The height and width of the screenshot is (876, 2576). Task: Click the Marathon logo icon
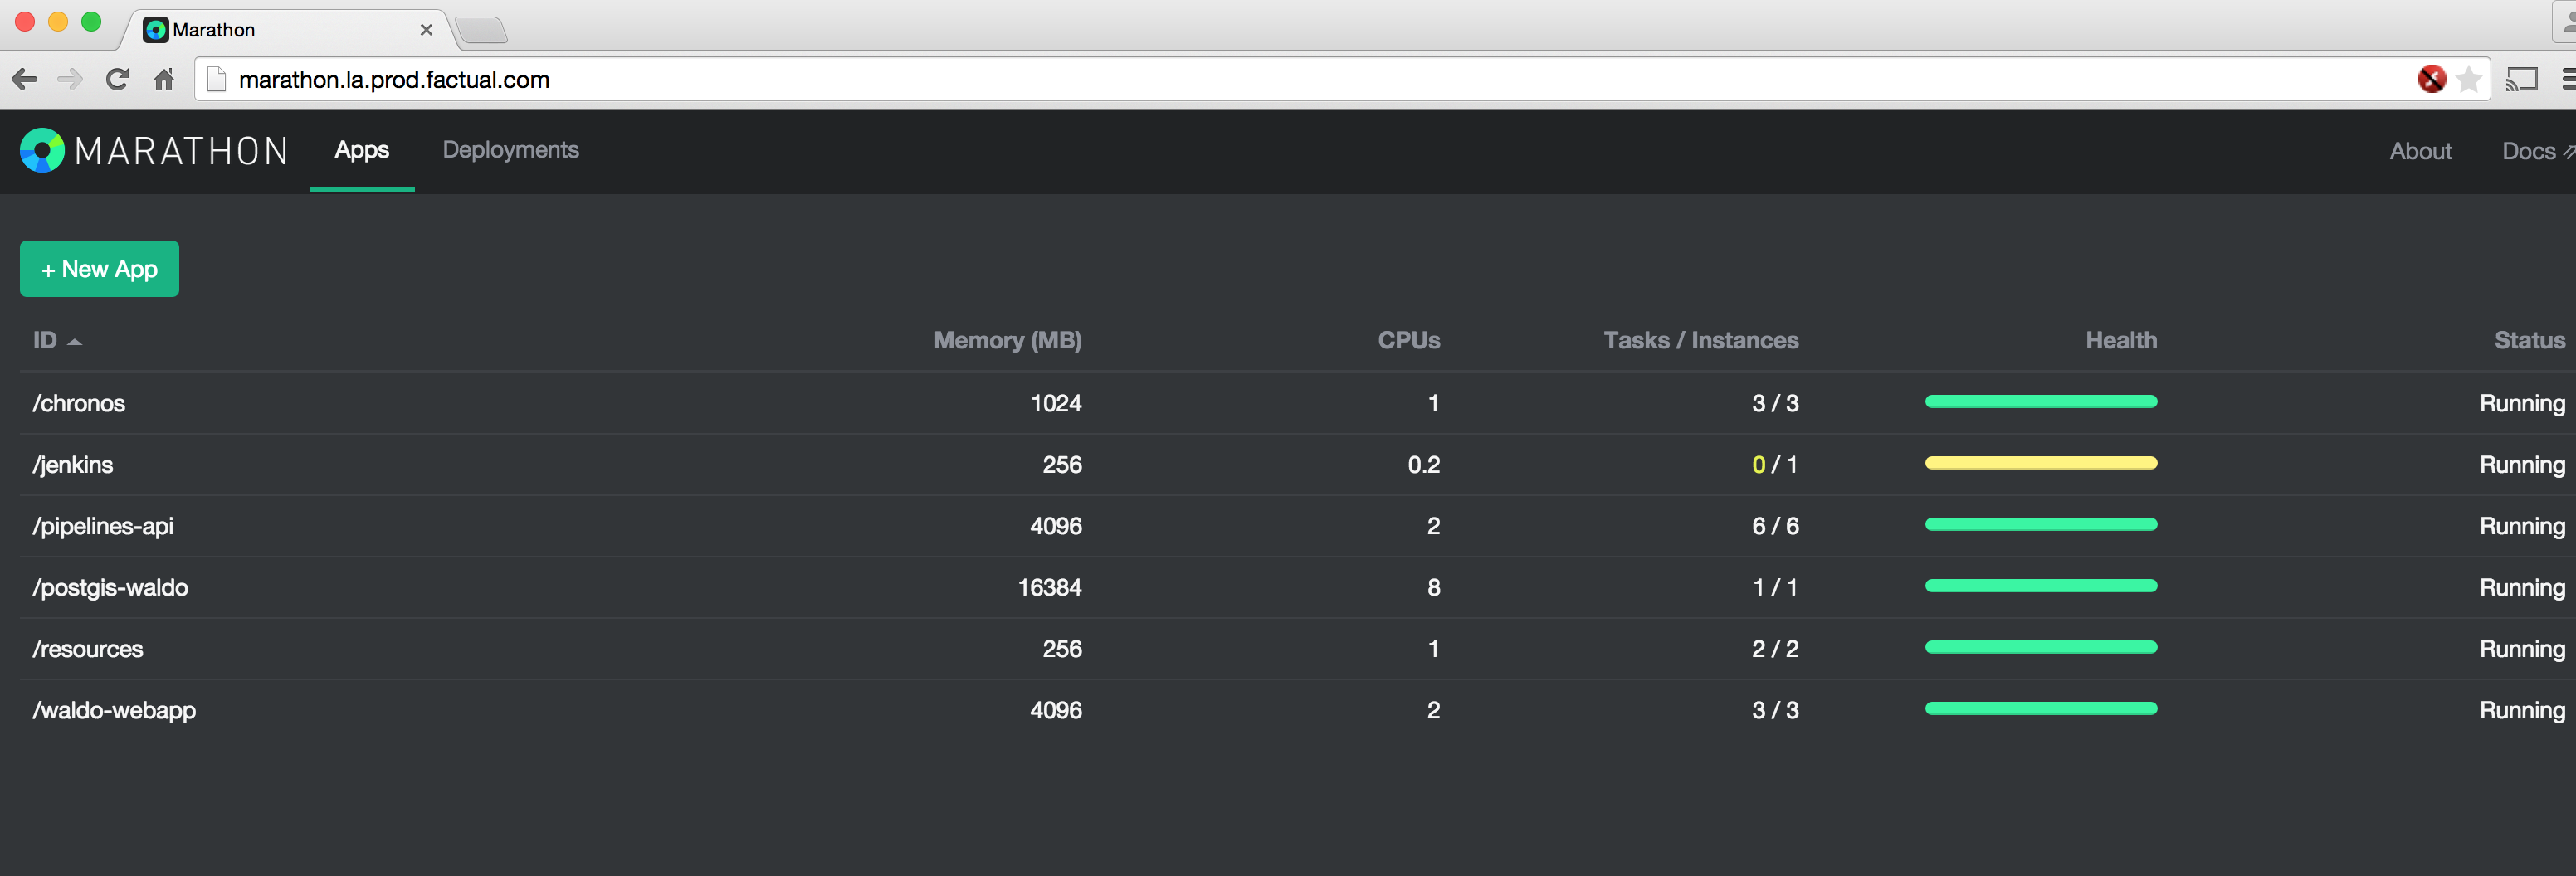coord(42,151)
